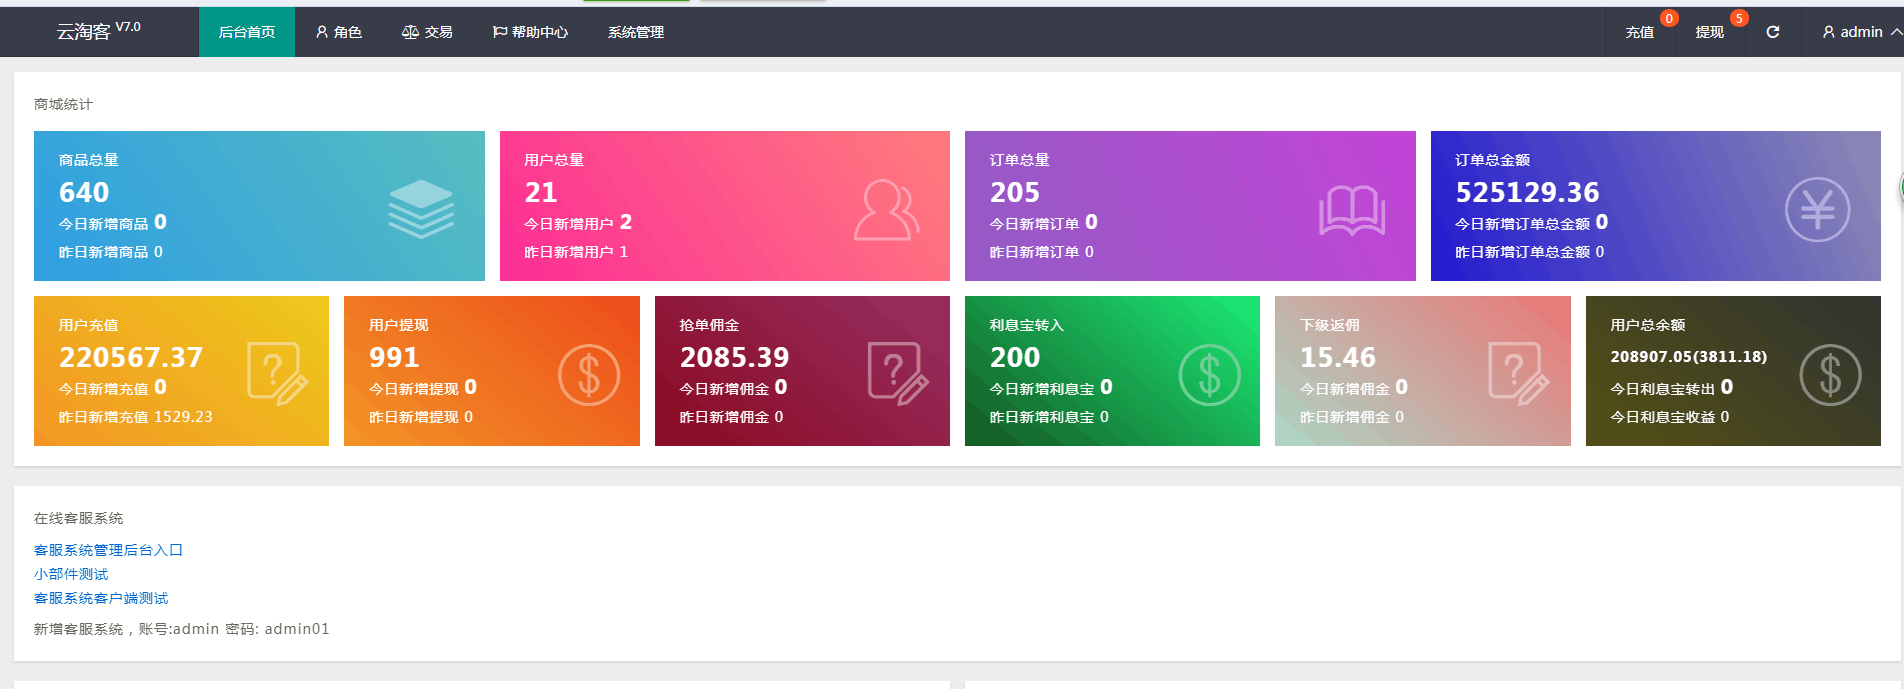This screenshot has height=689, width=1904.
Task: Select the 后台首页 tab
Action: click(x=247, y=32)
